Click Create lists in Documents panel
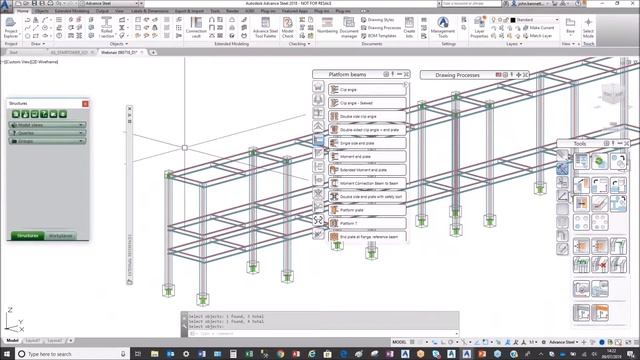The width and height of the screenshot is (640, 360). (409, 28)
